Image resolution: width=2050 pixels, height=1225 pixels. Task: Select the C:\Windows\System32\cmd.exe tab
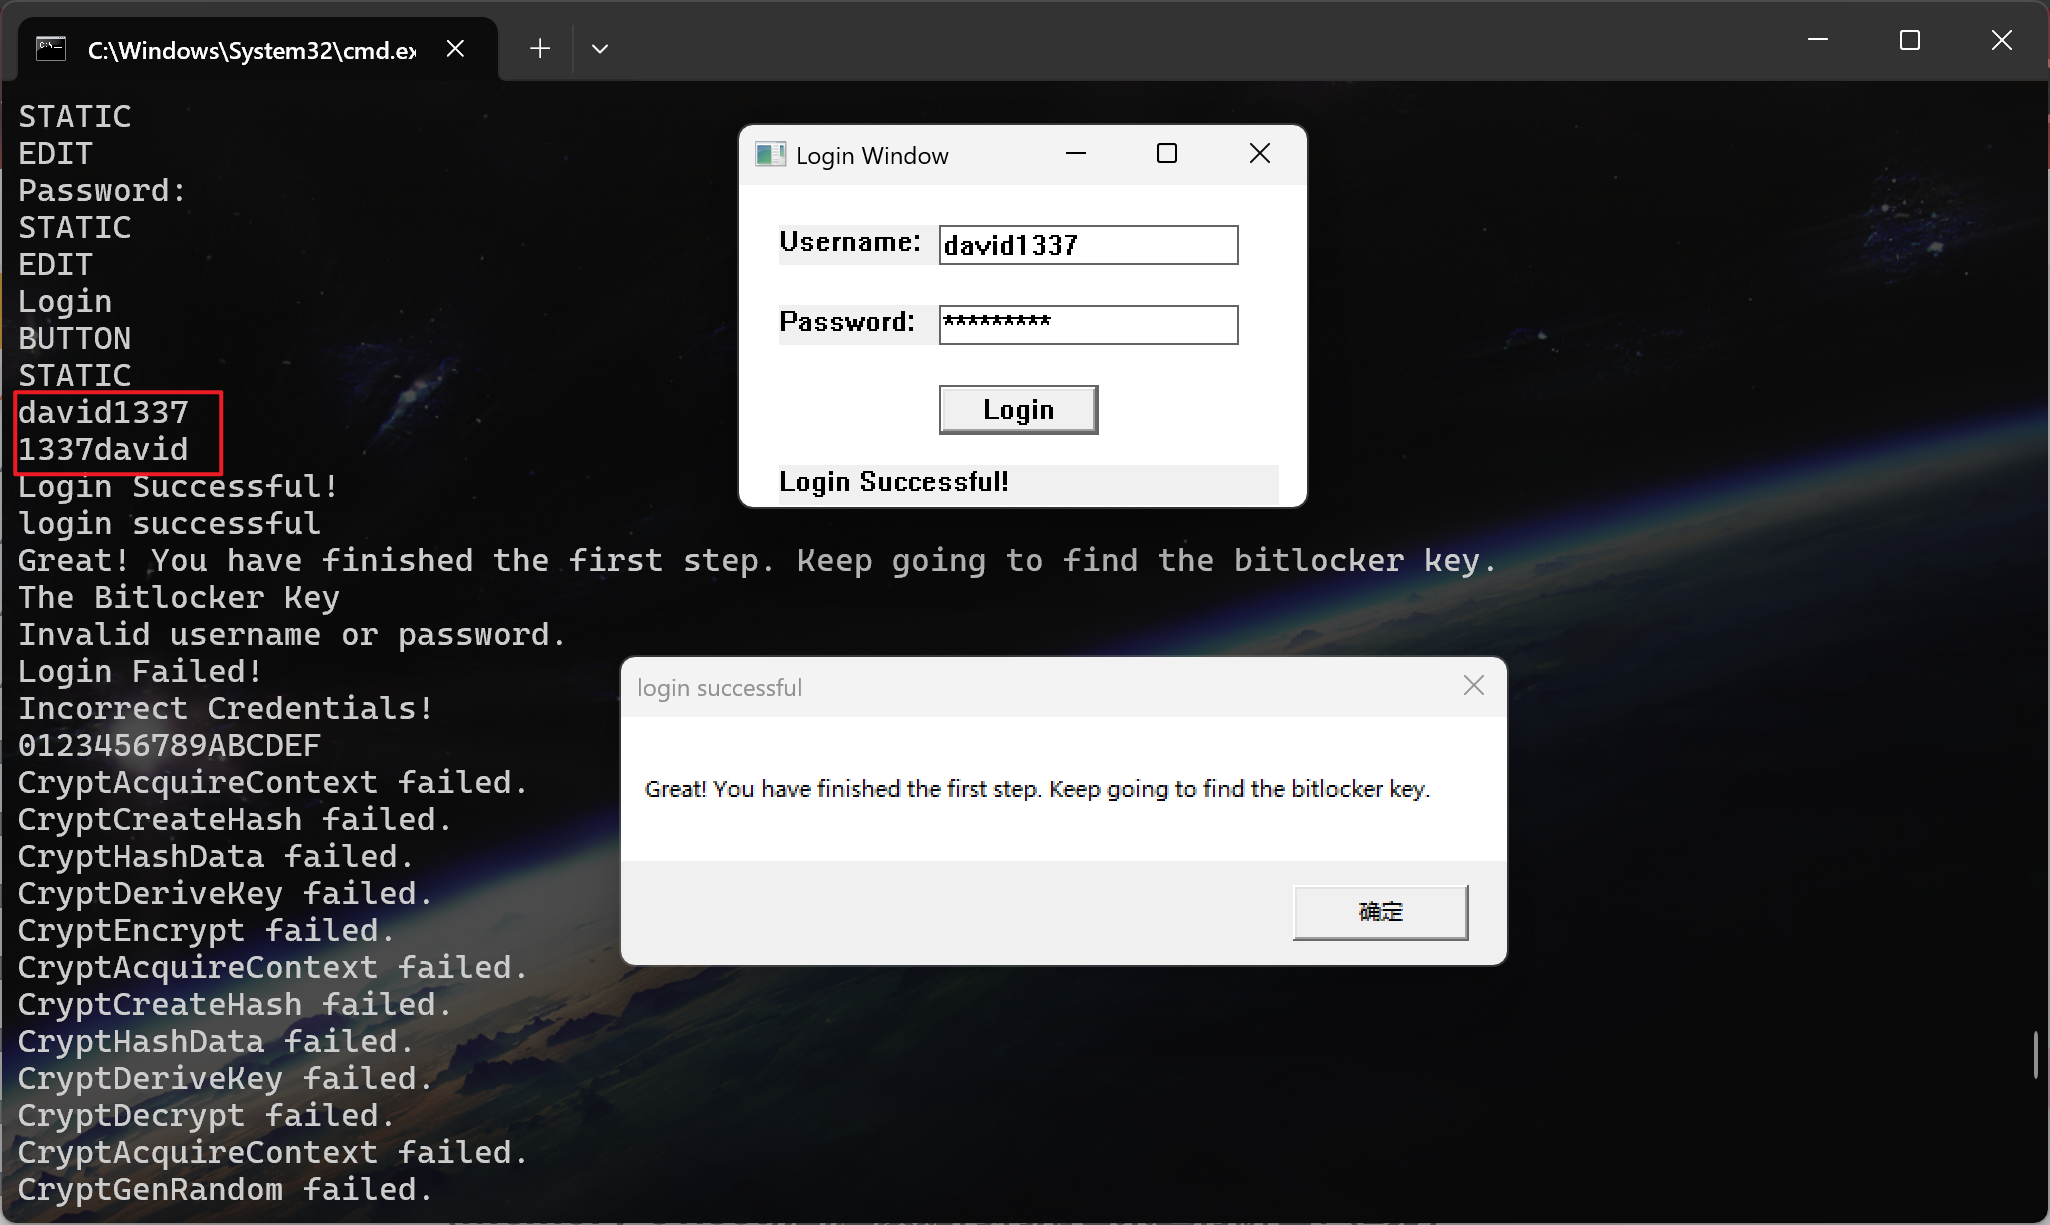[x=251, y=50]
